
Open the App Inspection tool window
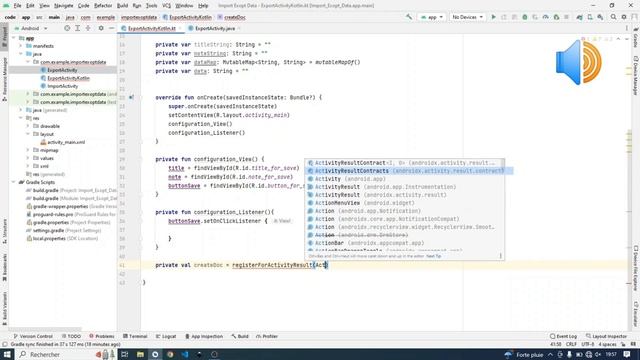click(x=204, y=336)
